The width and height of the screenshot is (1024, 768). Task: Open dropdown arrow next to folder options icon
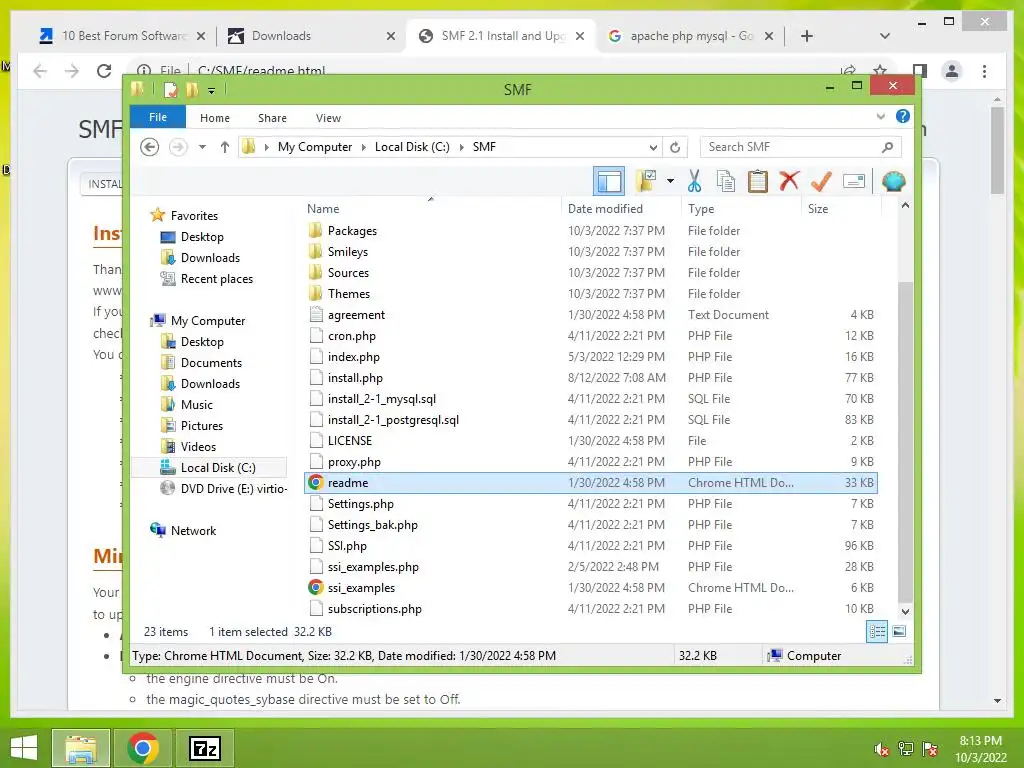point(670,181)
